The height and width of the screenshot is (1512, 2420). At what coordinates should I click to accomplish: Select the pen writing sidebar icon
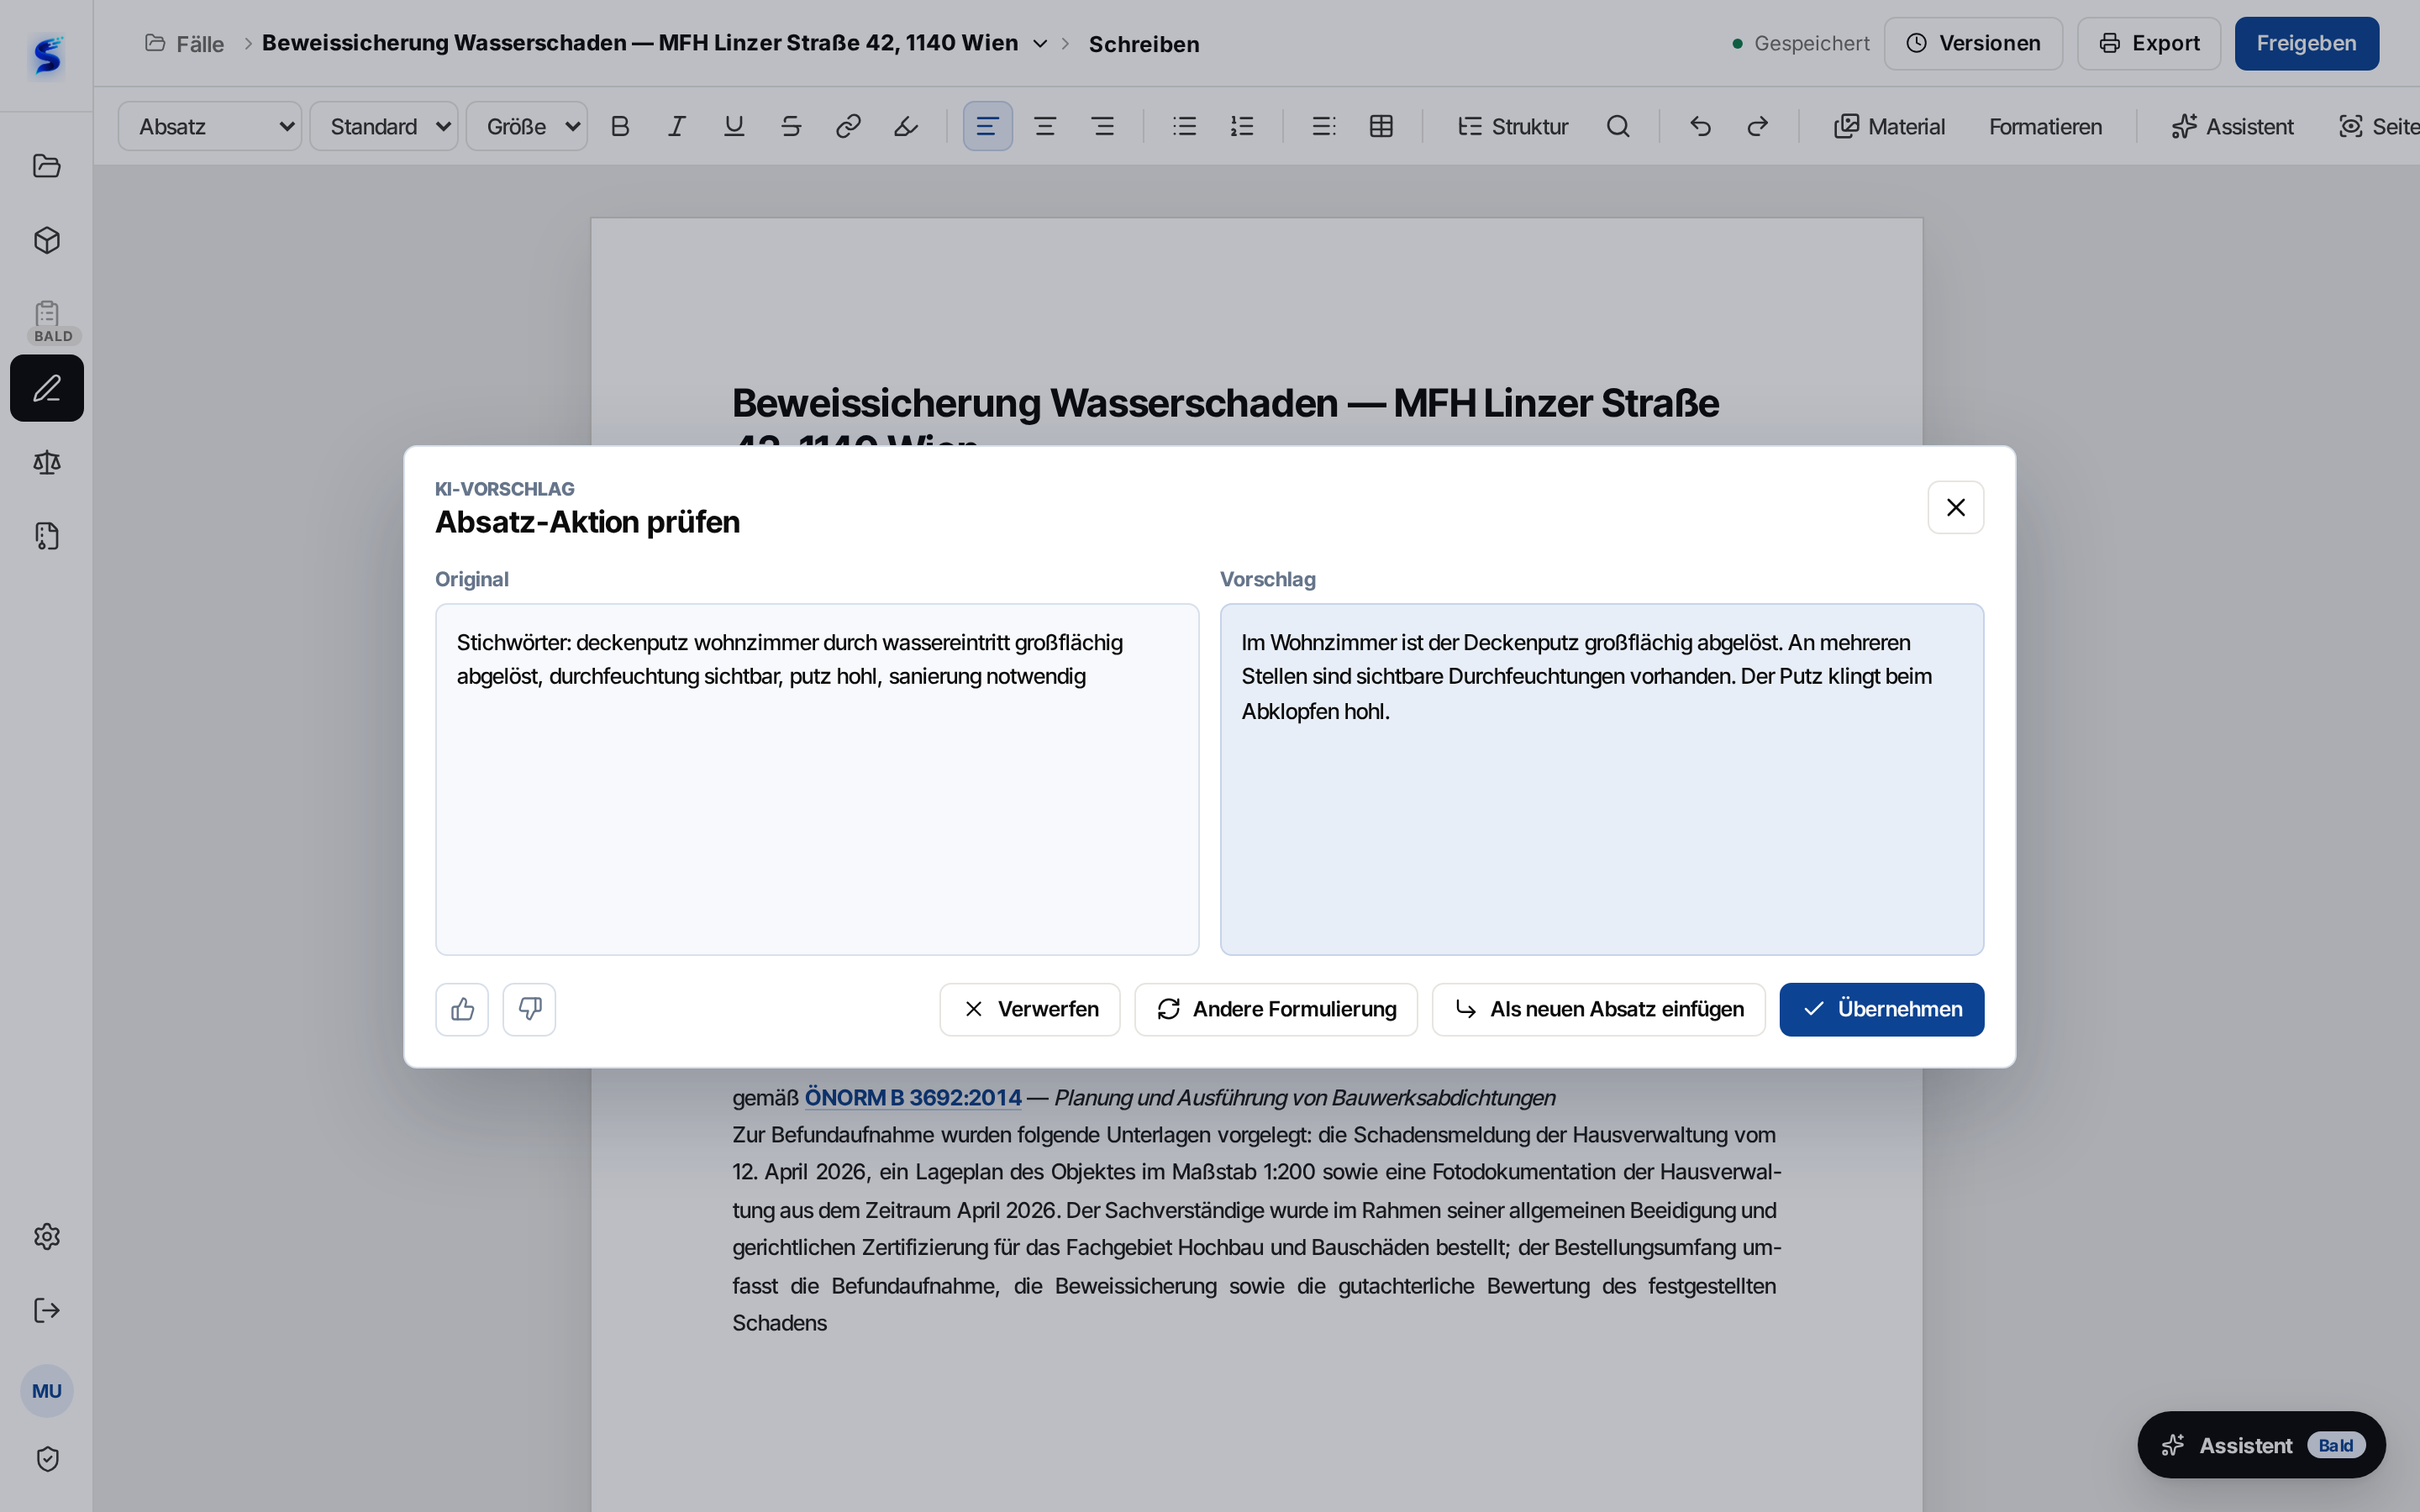(47, 388)
